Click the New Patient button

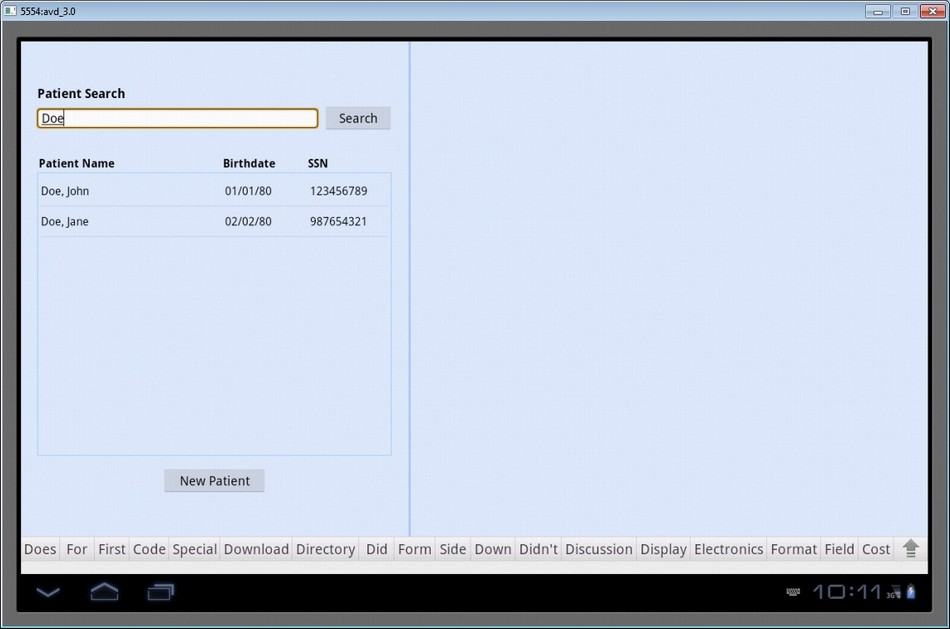pos(214,481)
